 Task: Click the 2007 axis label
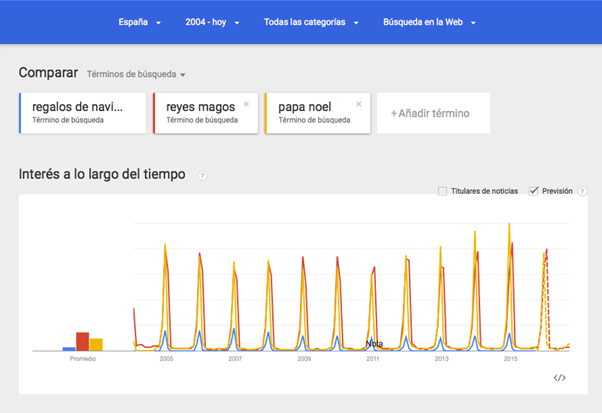(235, 359)
